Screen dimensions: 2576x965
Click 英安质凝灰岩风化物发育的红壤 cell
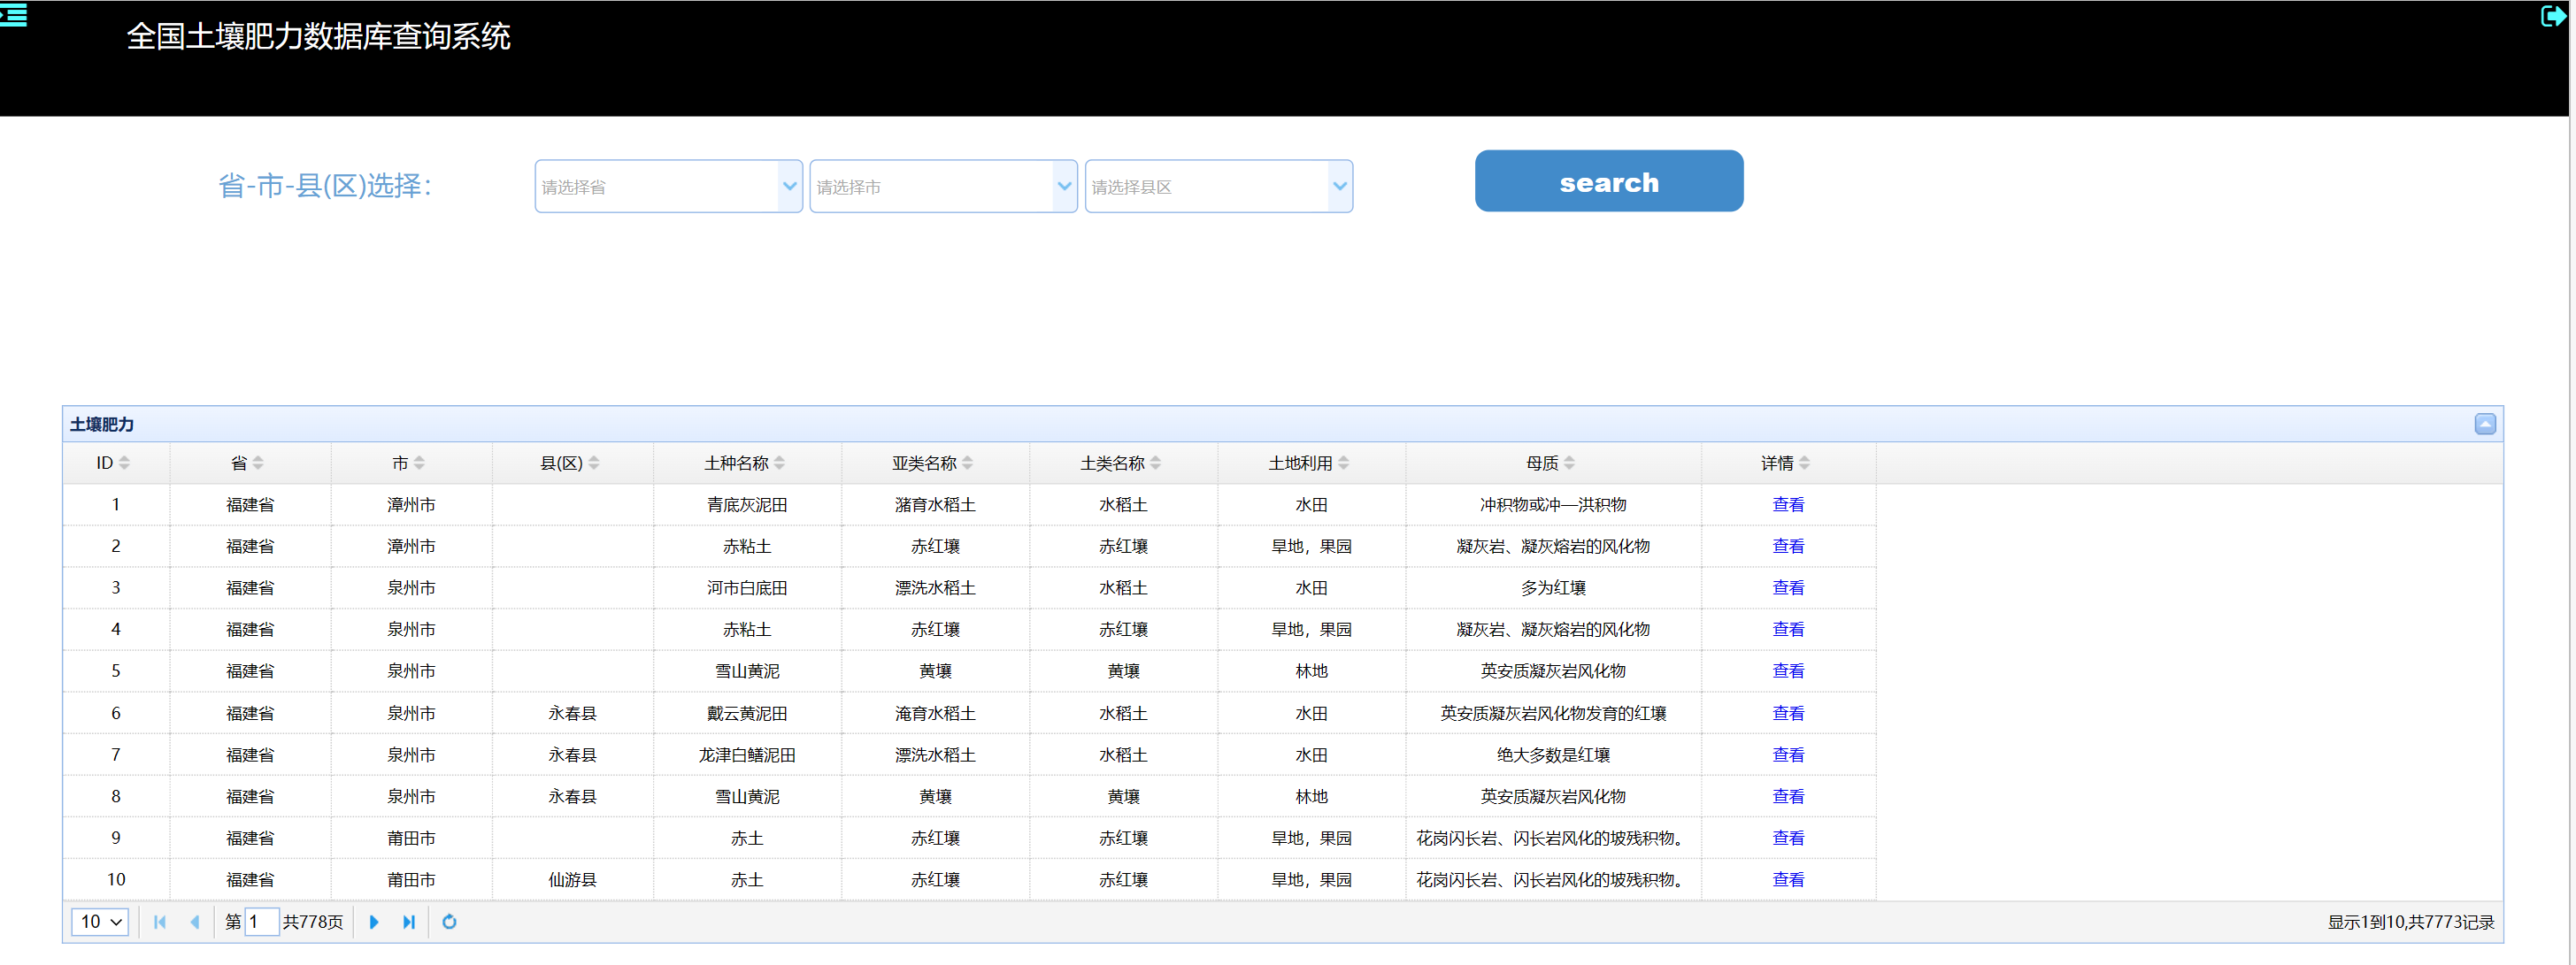point(1553,714)
